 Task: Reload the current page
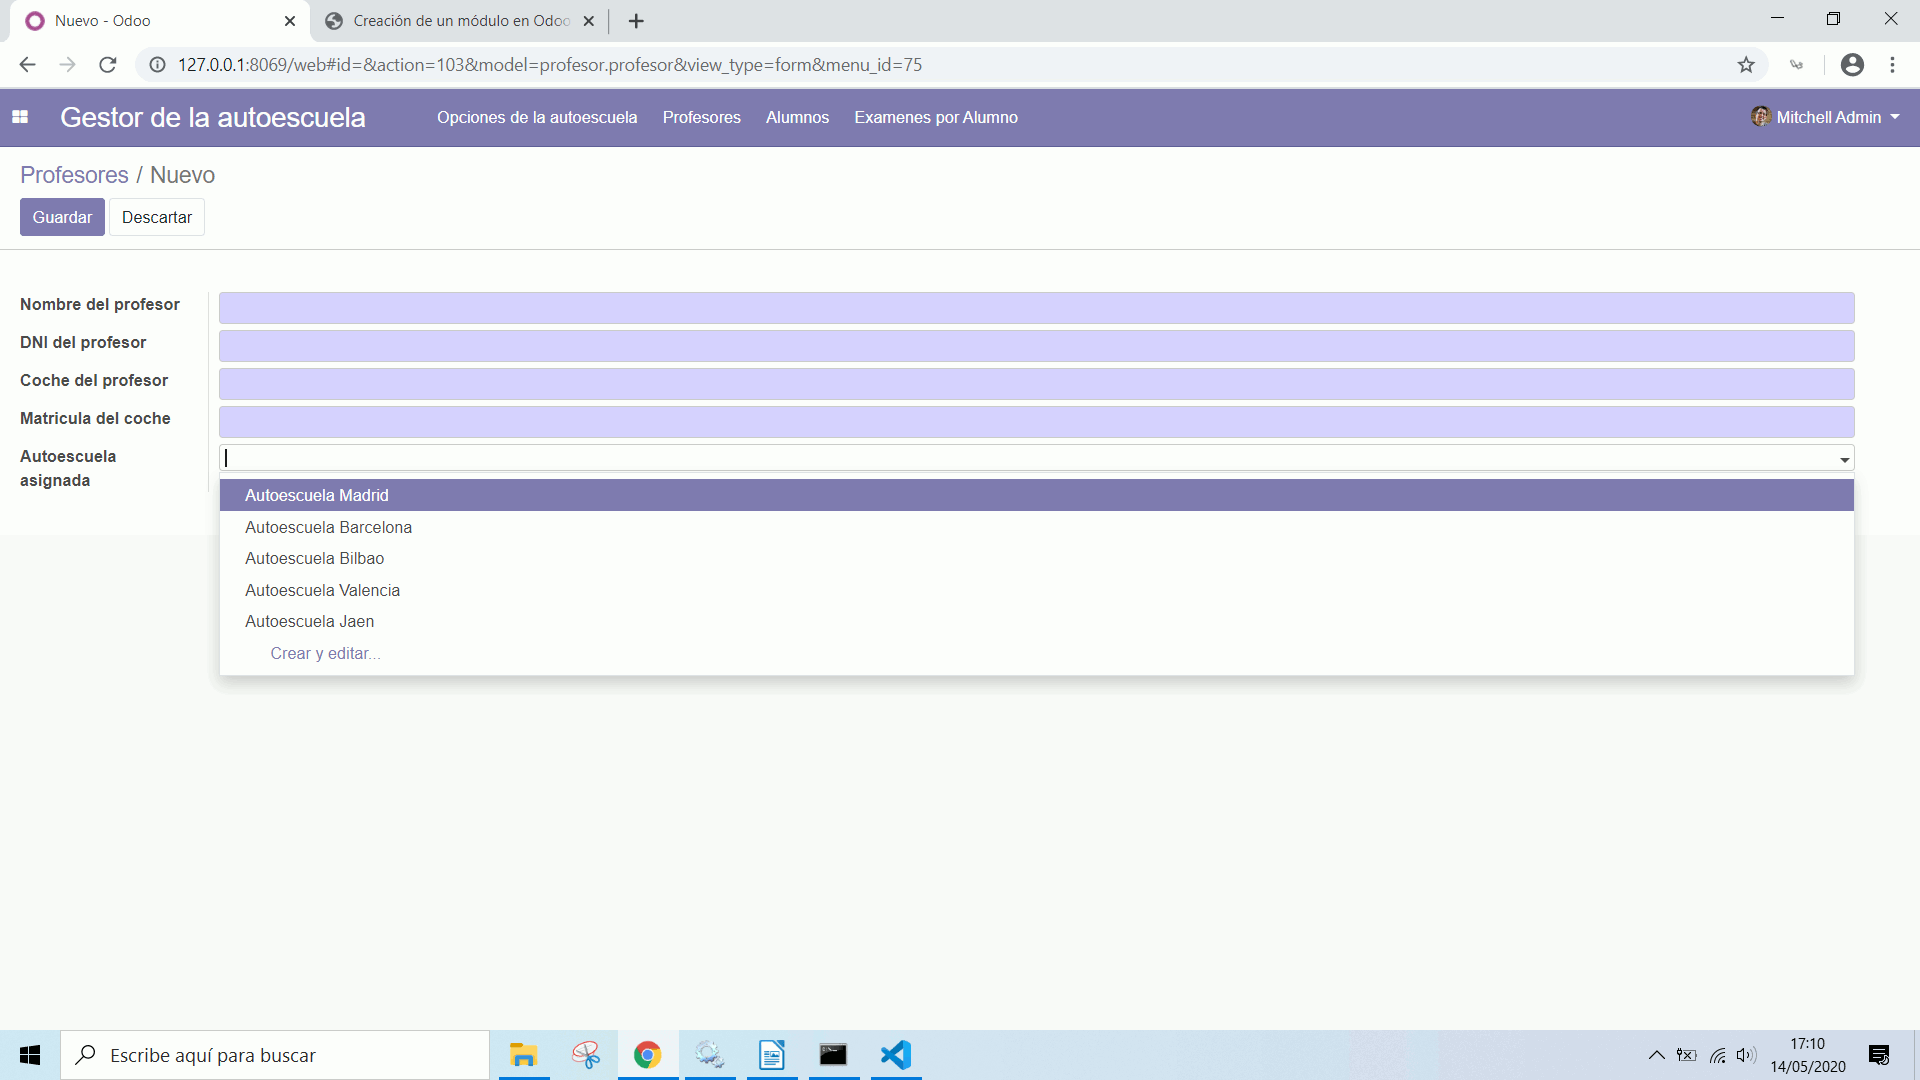pyautogui.click(x=107, y=64)
